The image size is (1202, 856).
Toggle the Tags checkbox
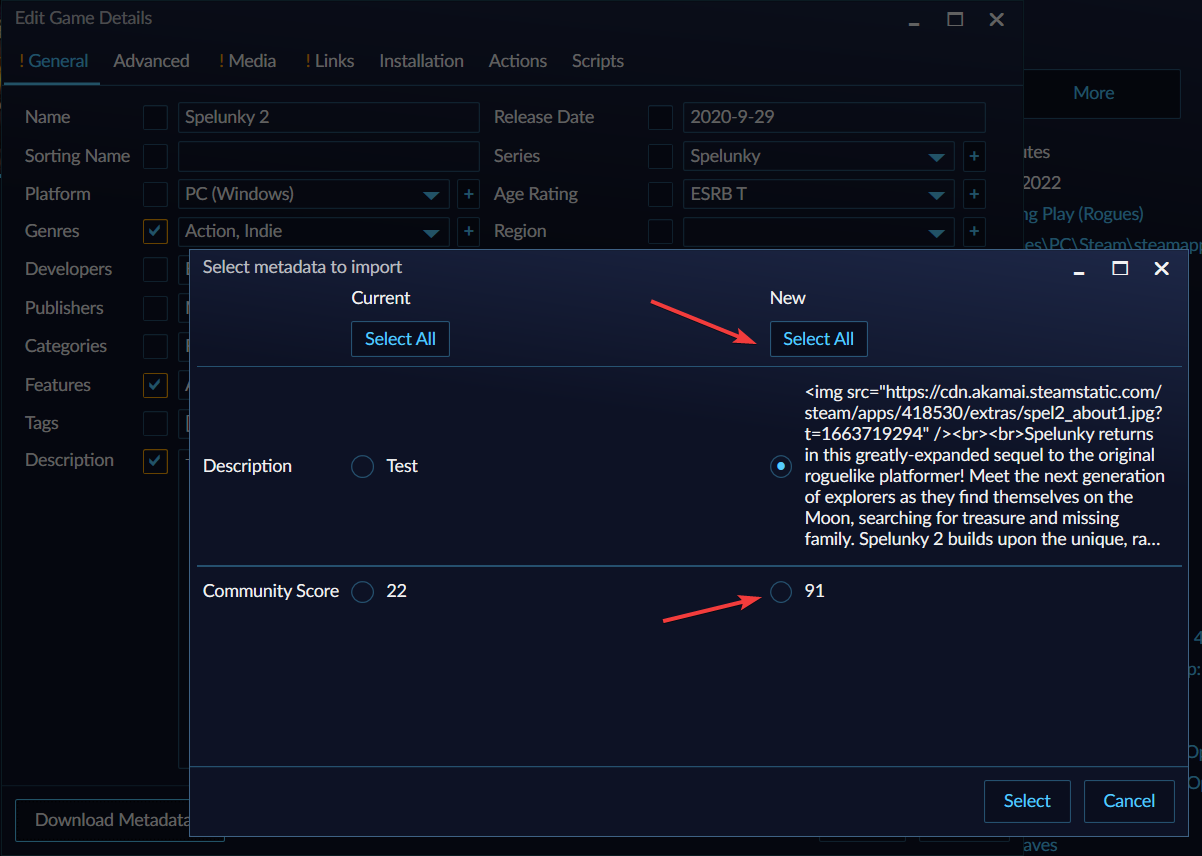pyautogui.click(x=155, y=423)
